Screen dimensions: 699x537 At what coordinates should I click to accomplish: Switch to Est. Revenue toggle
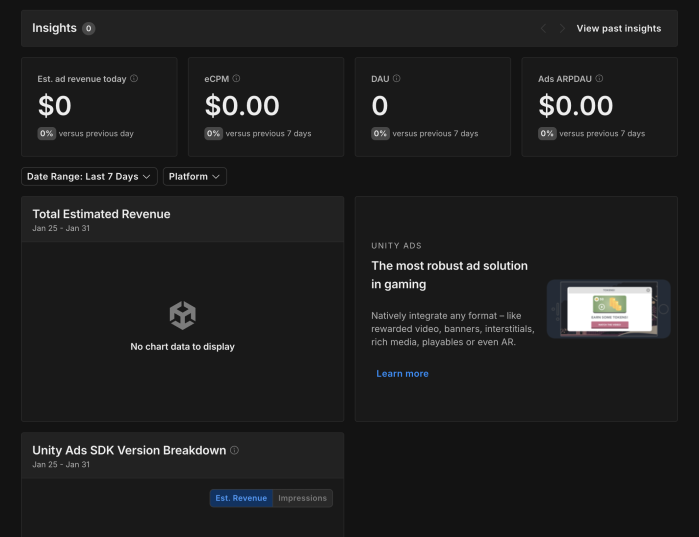tap(241, 498)
